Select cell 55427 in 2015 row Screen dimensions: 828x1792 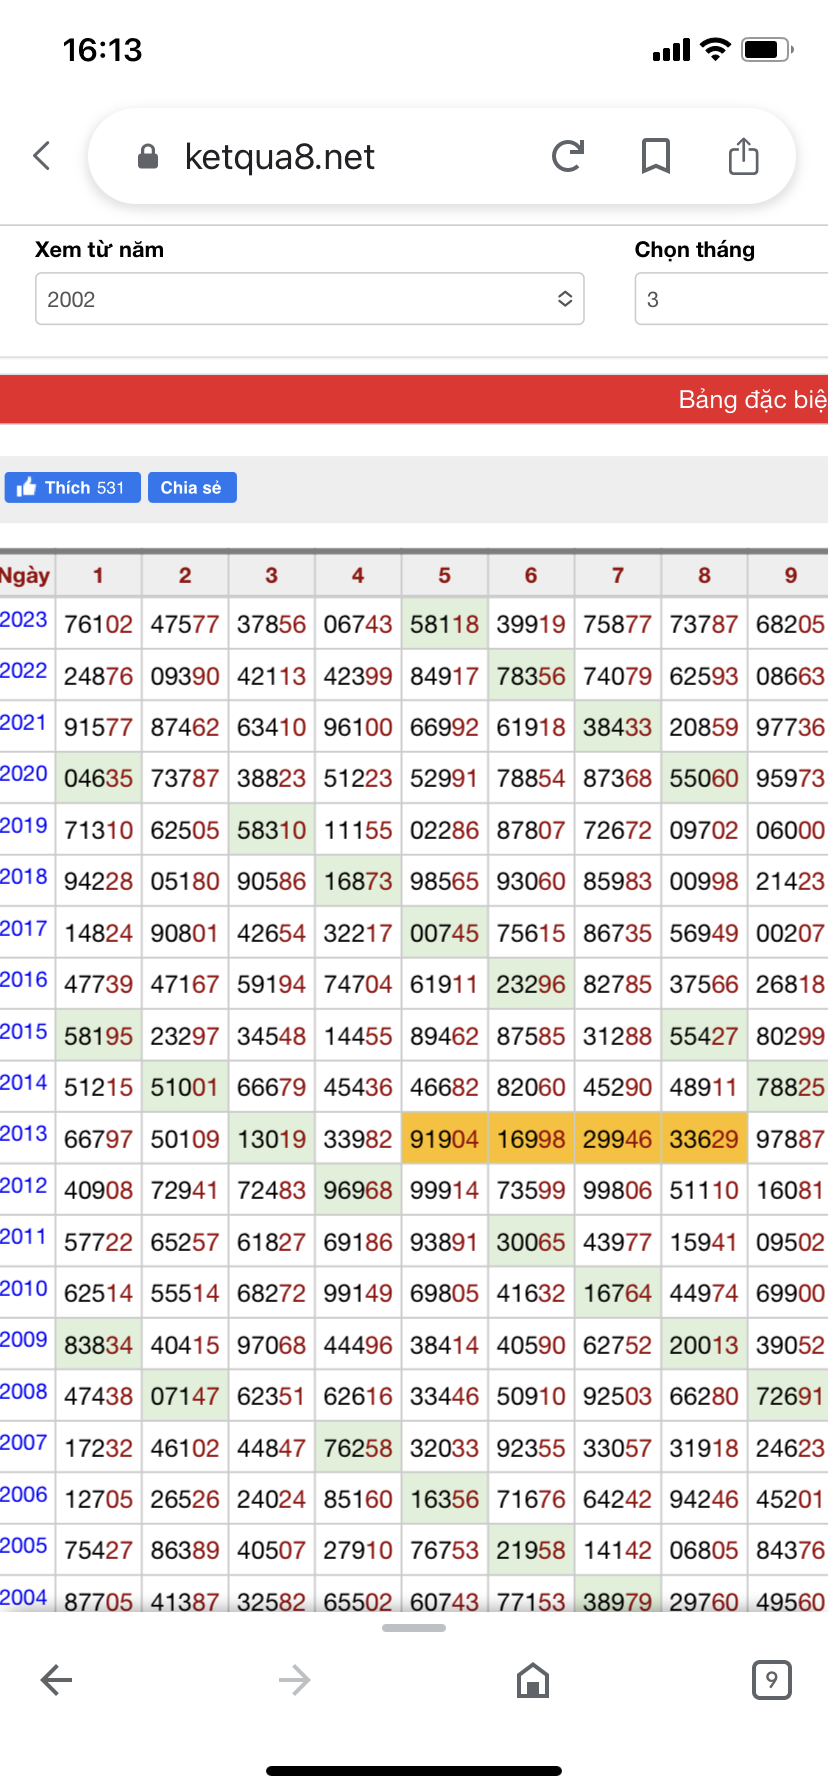click(704, 1036)
